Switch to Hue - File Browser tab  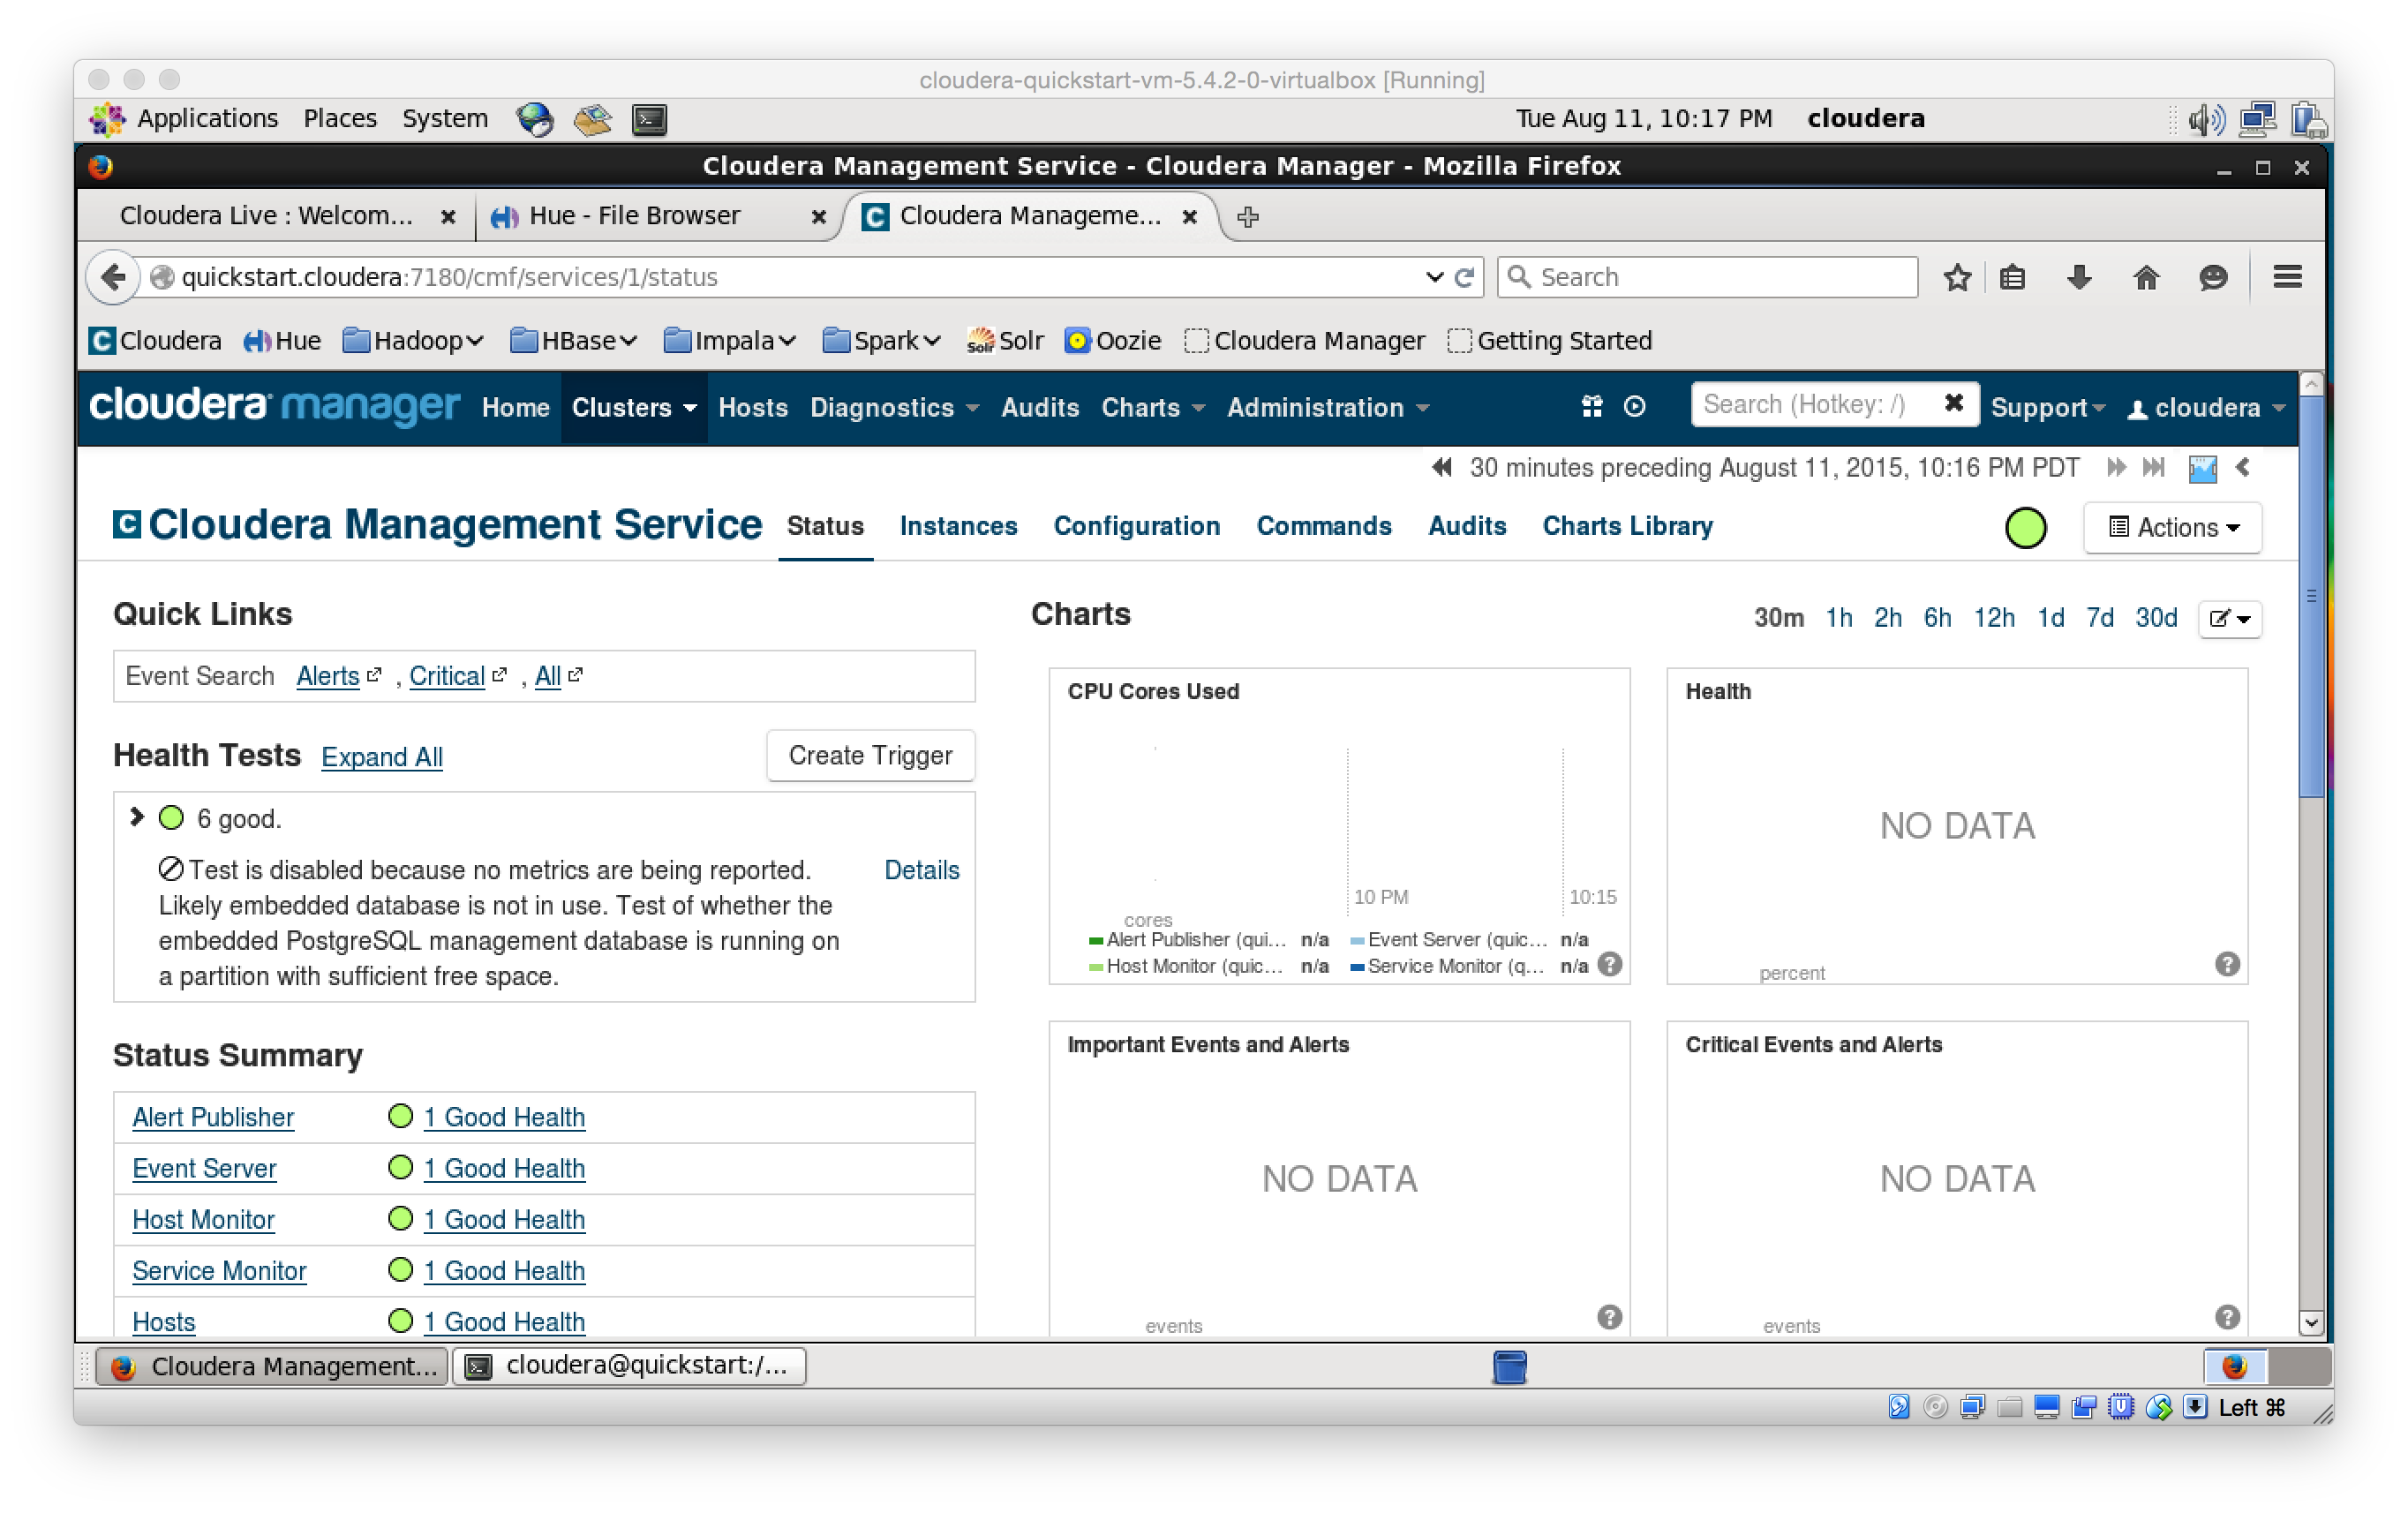pos(635,216)
